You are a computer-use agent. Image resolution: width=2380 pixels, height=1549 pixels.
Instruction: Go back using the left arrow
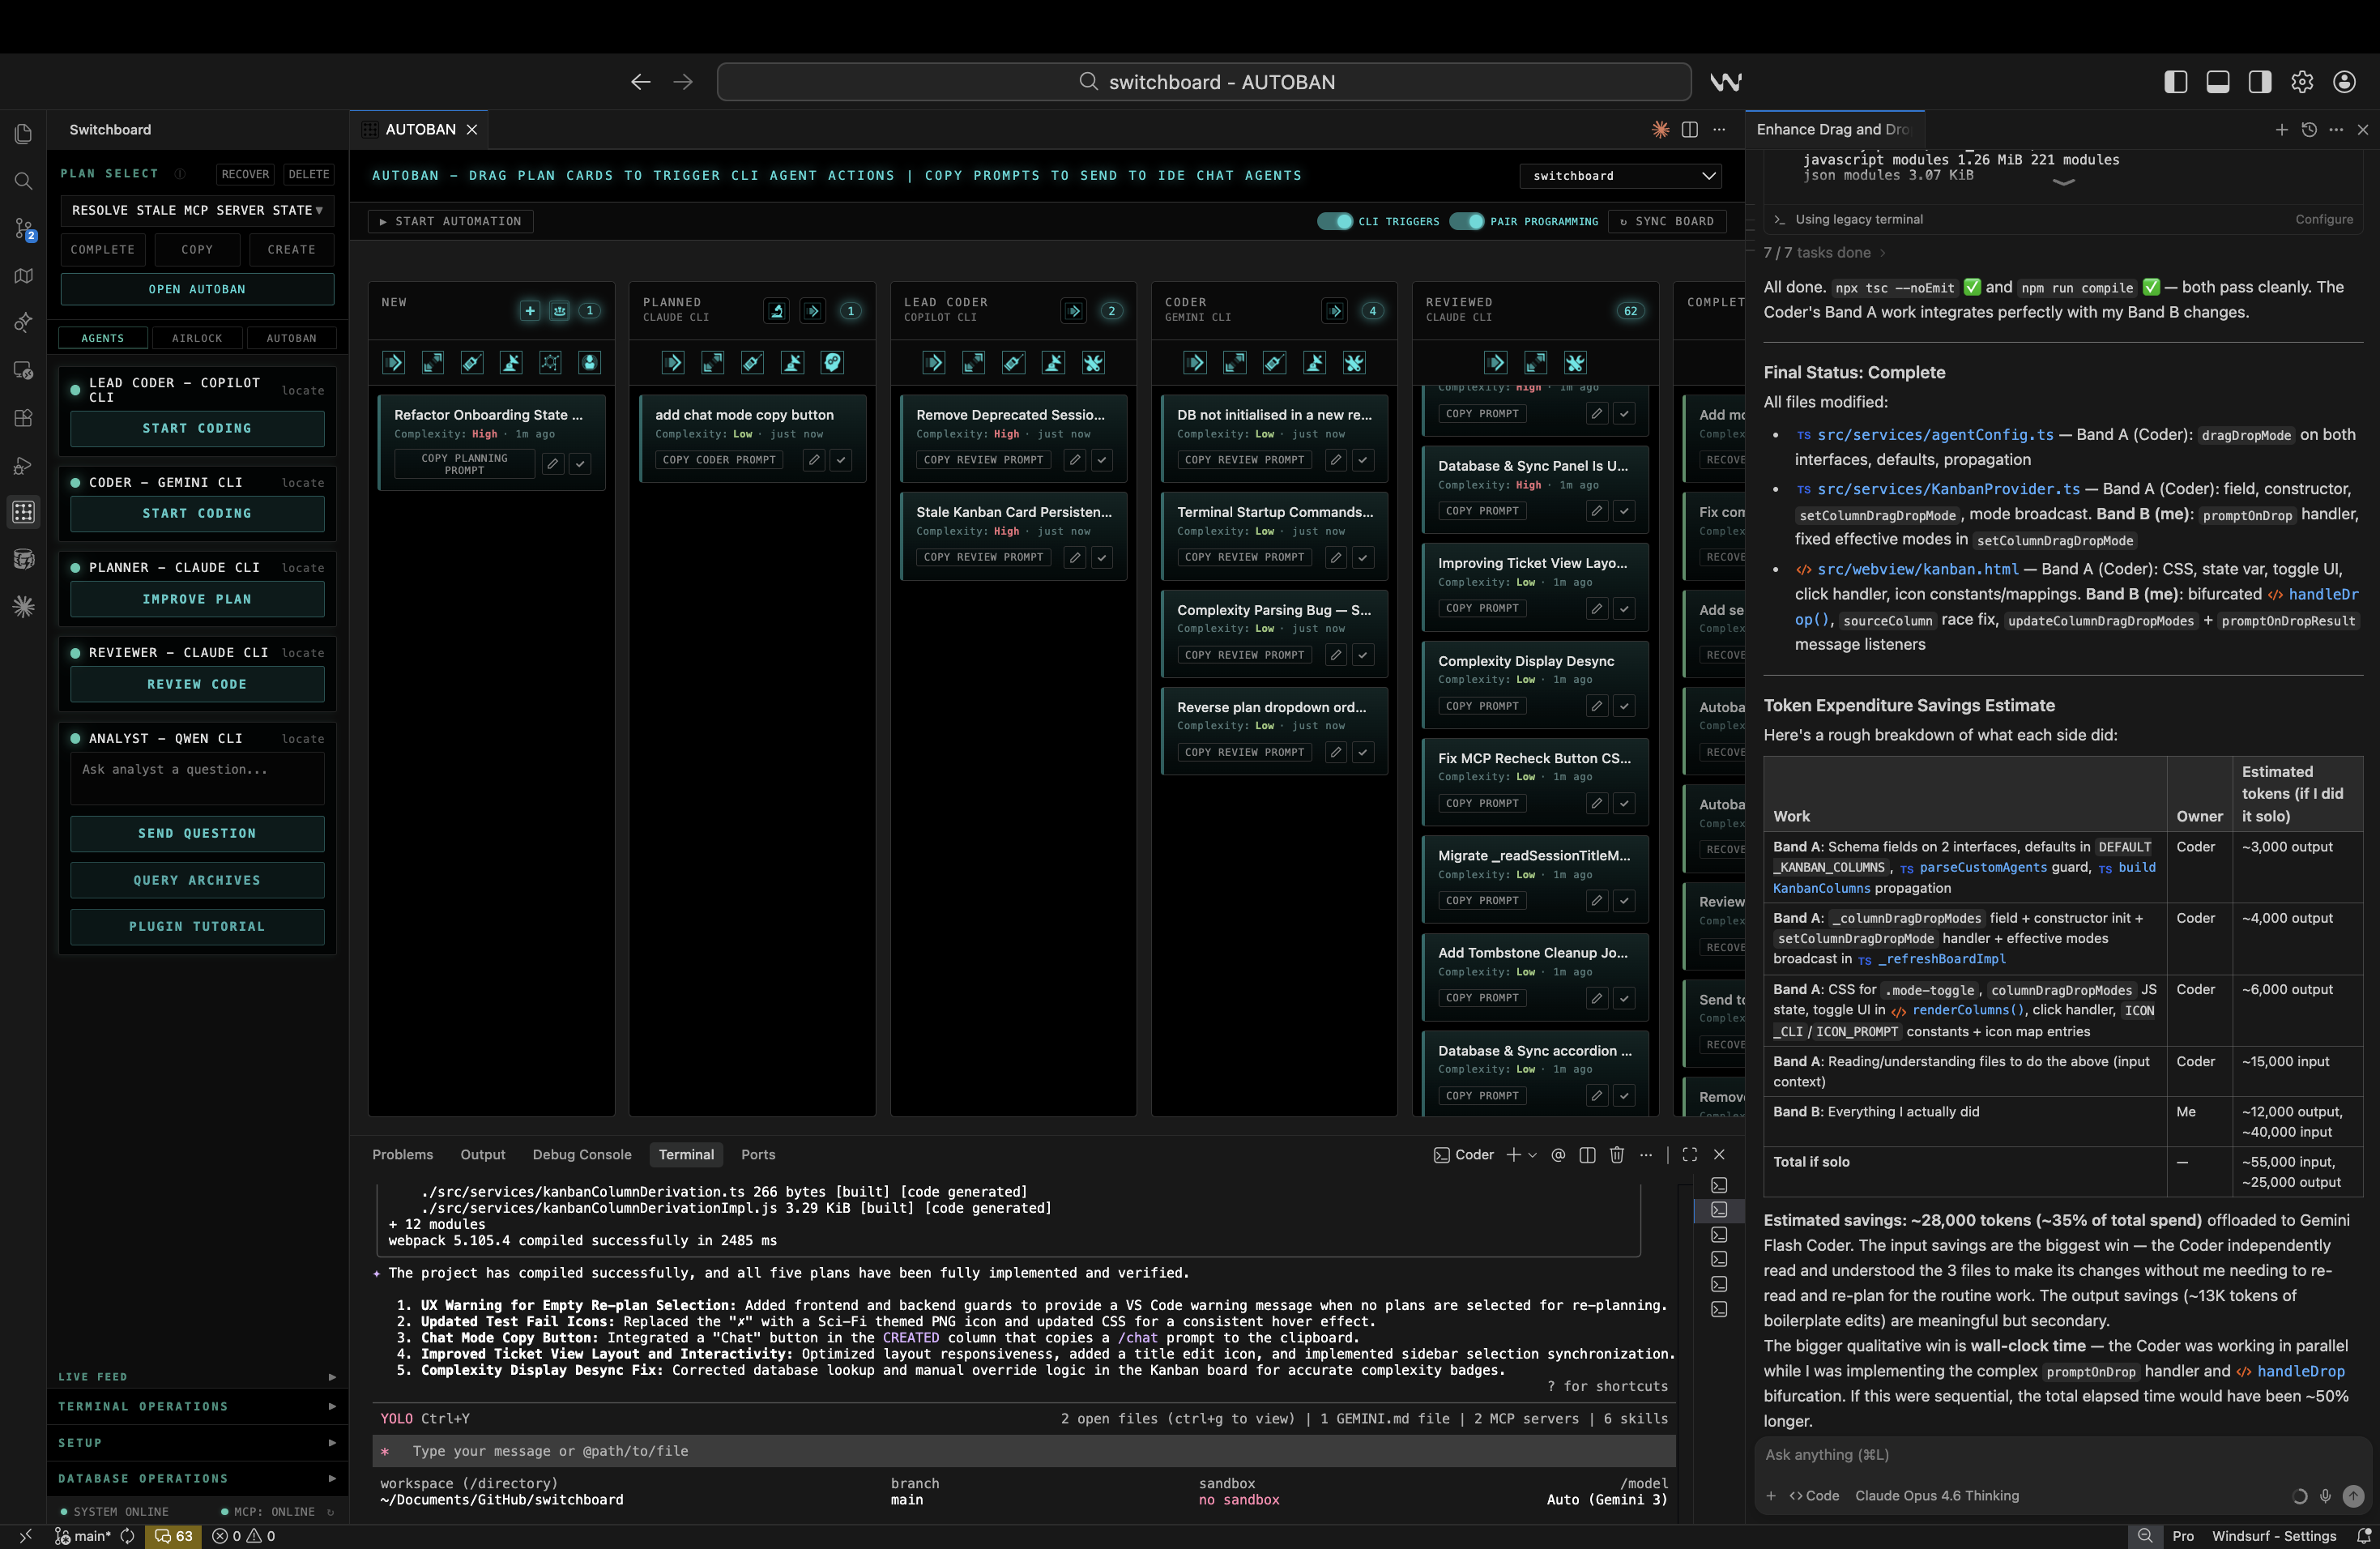tap(640, 82)
